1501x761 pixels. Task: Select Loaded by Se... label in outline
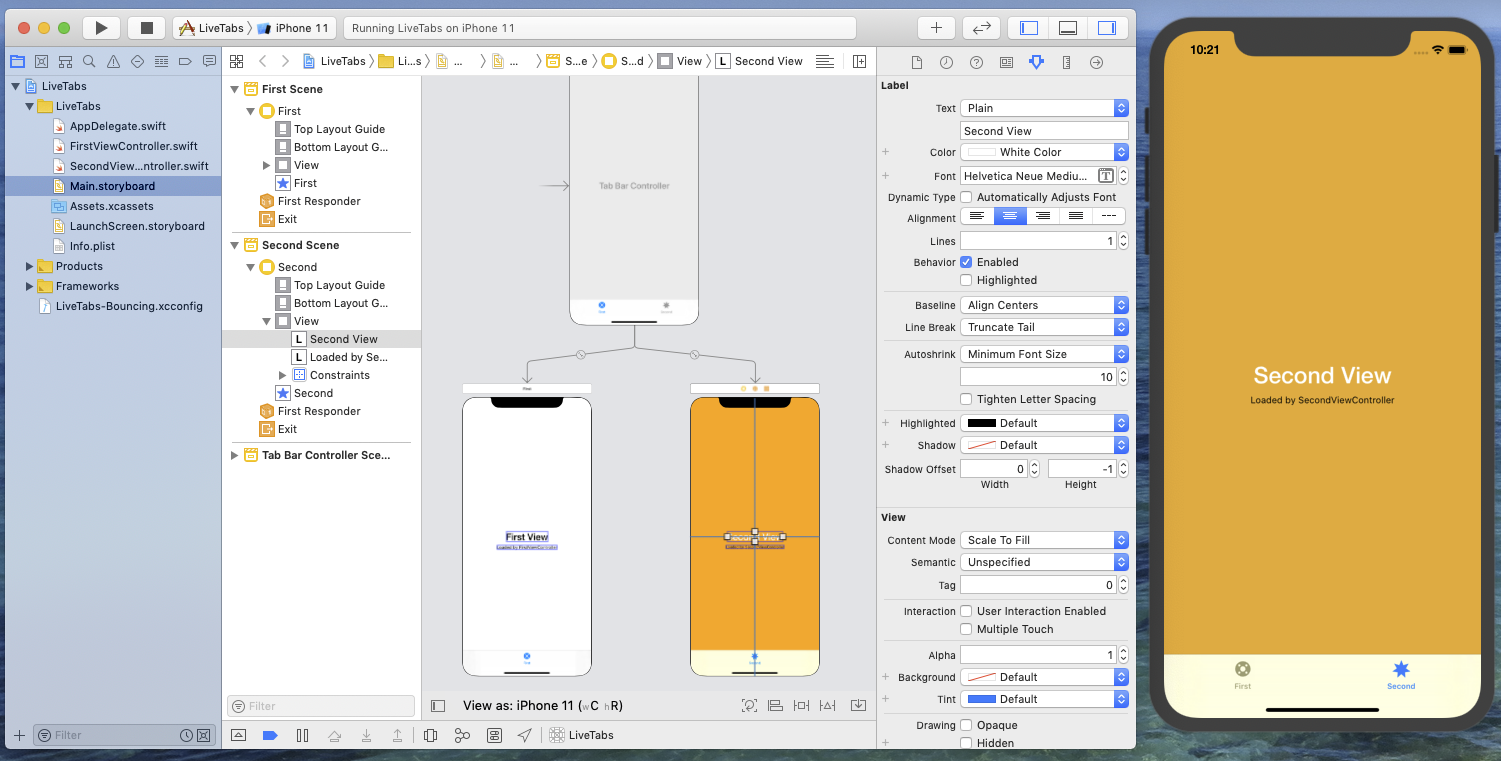pos(348,357)
